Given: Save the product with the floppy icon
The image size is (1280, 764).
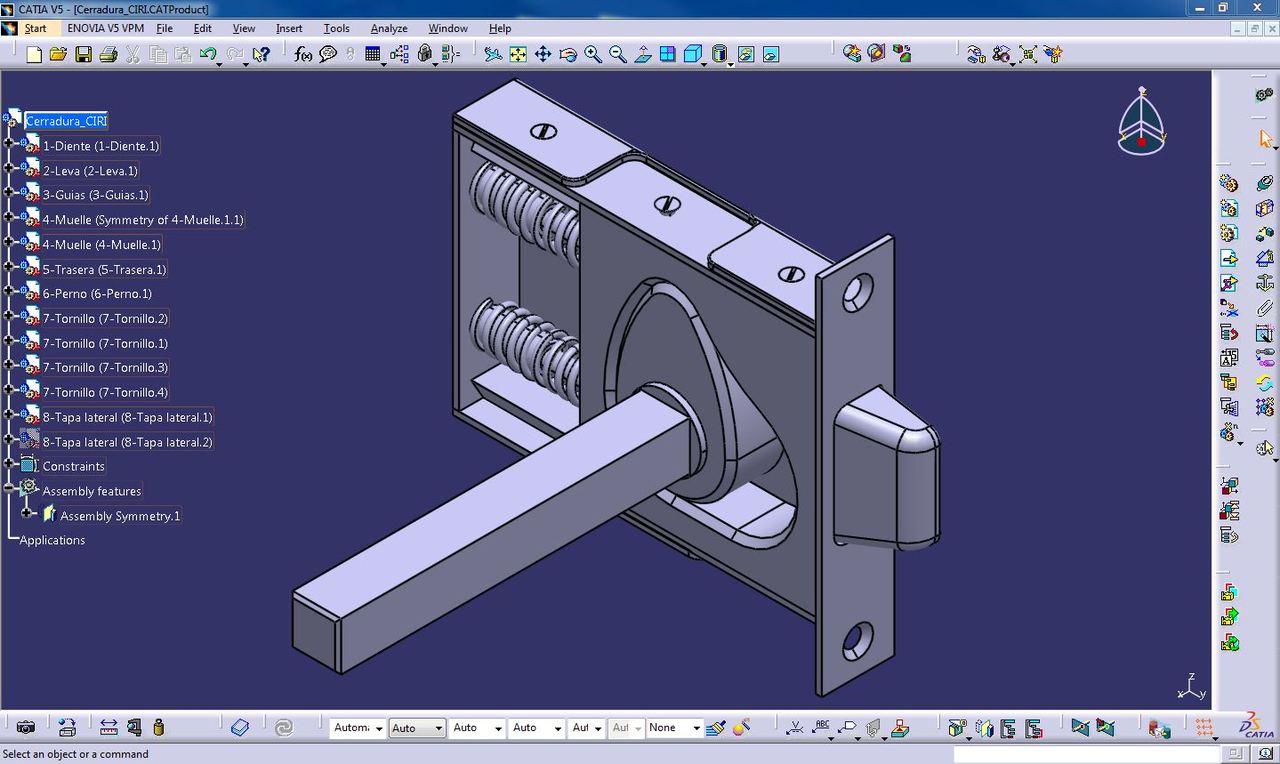Looking at the screenshot, I should (83, 54).
